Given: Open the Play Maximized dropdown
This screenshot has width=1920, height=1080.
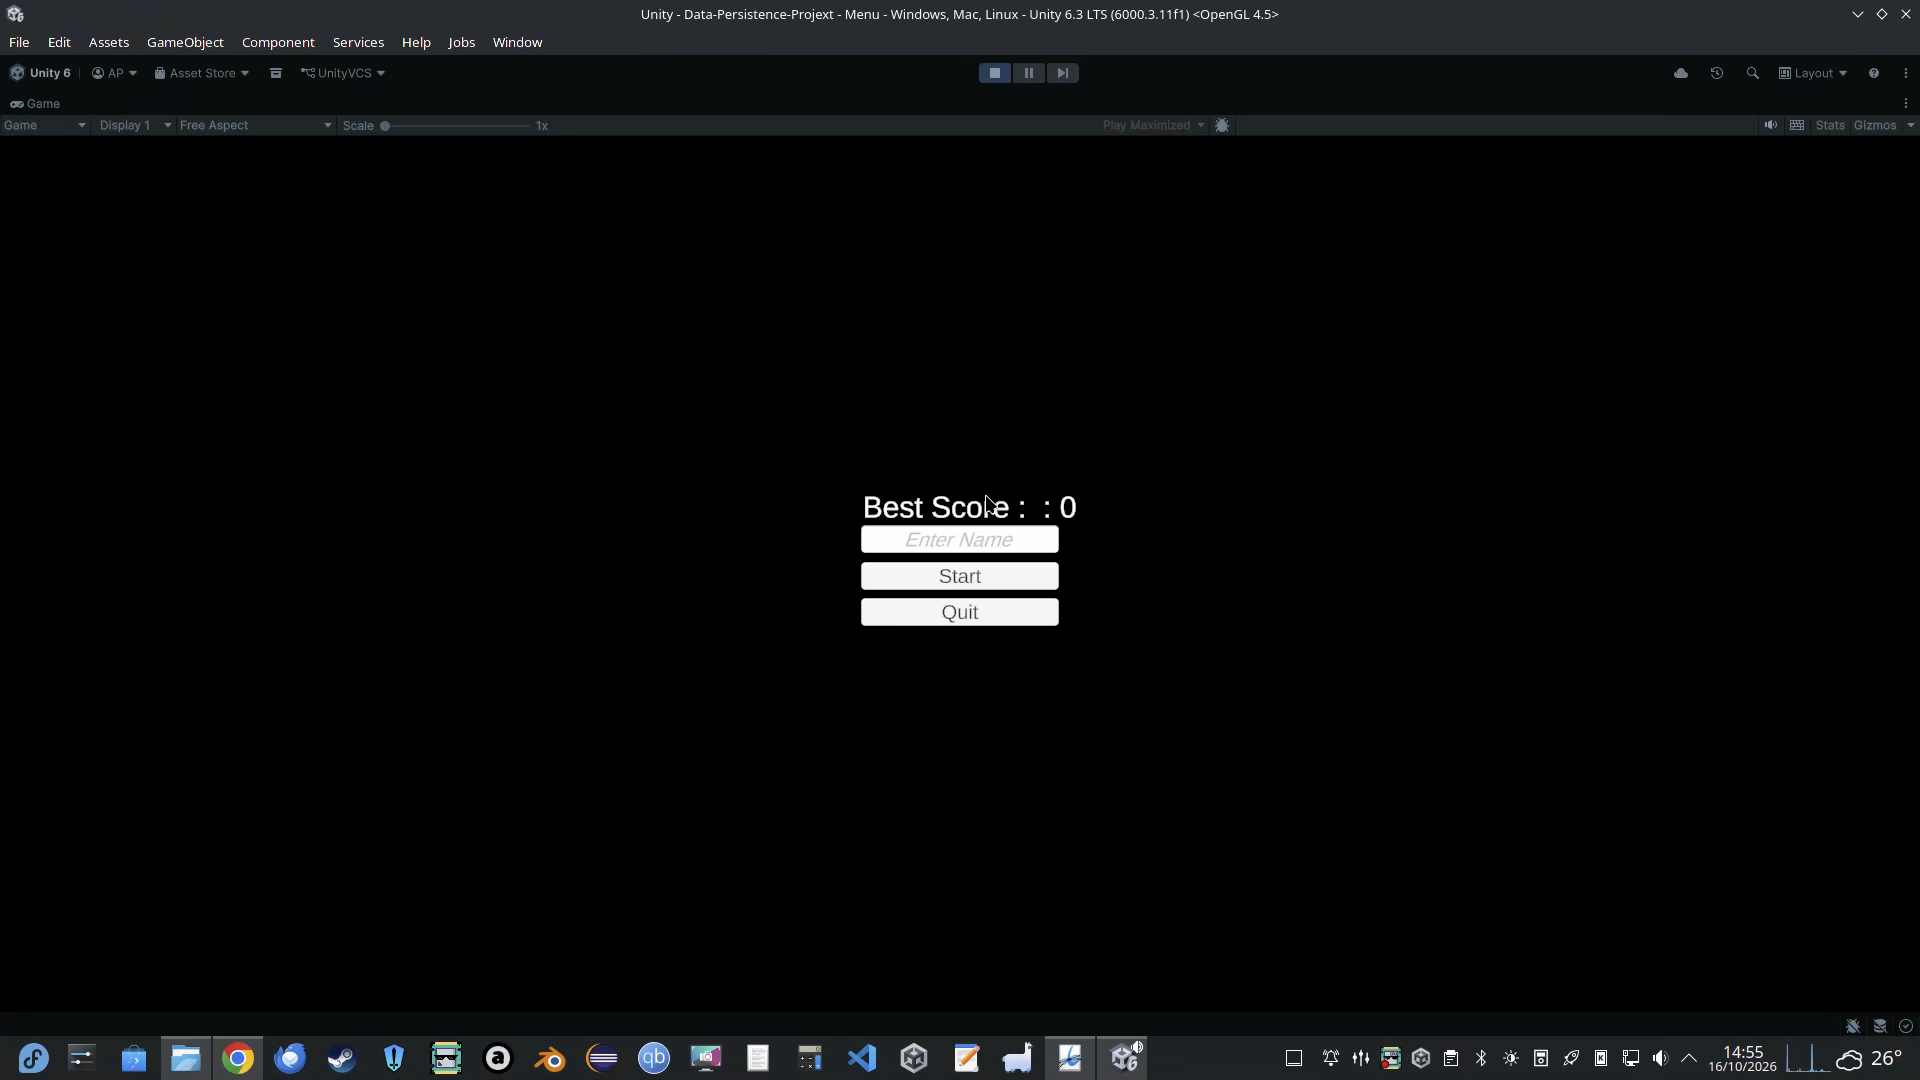Looking at the screenshot, I should coord(1153,125).
